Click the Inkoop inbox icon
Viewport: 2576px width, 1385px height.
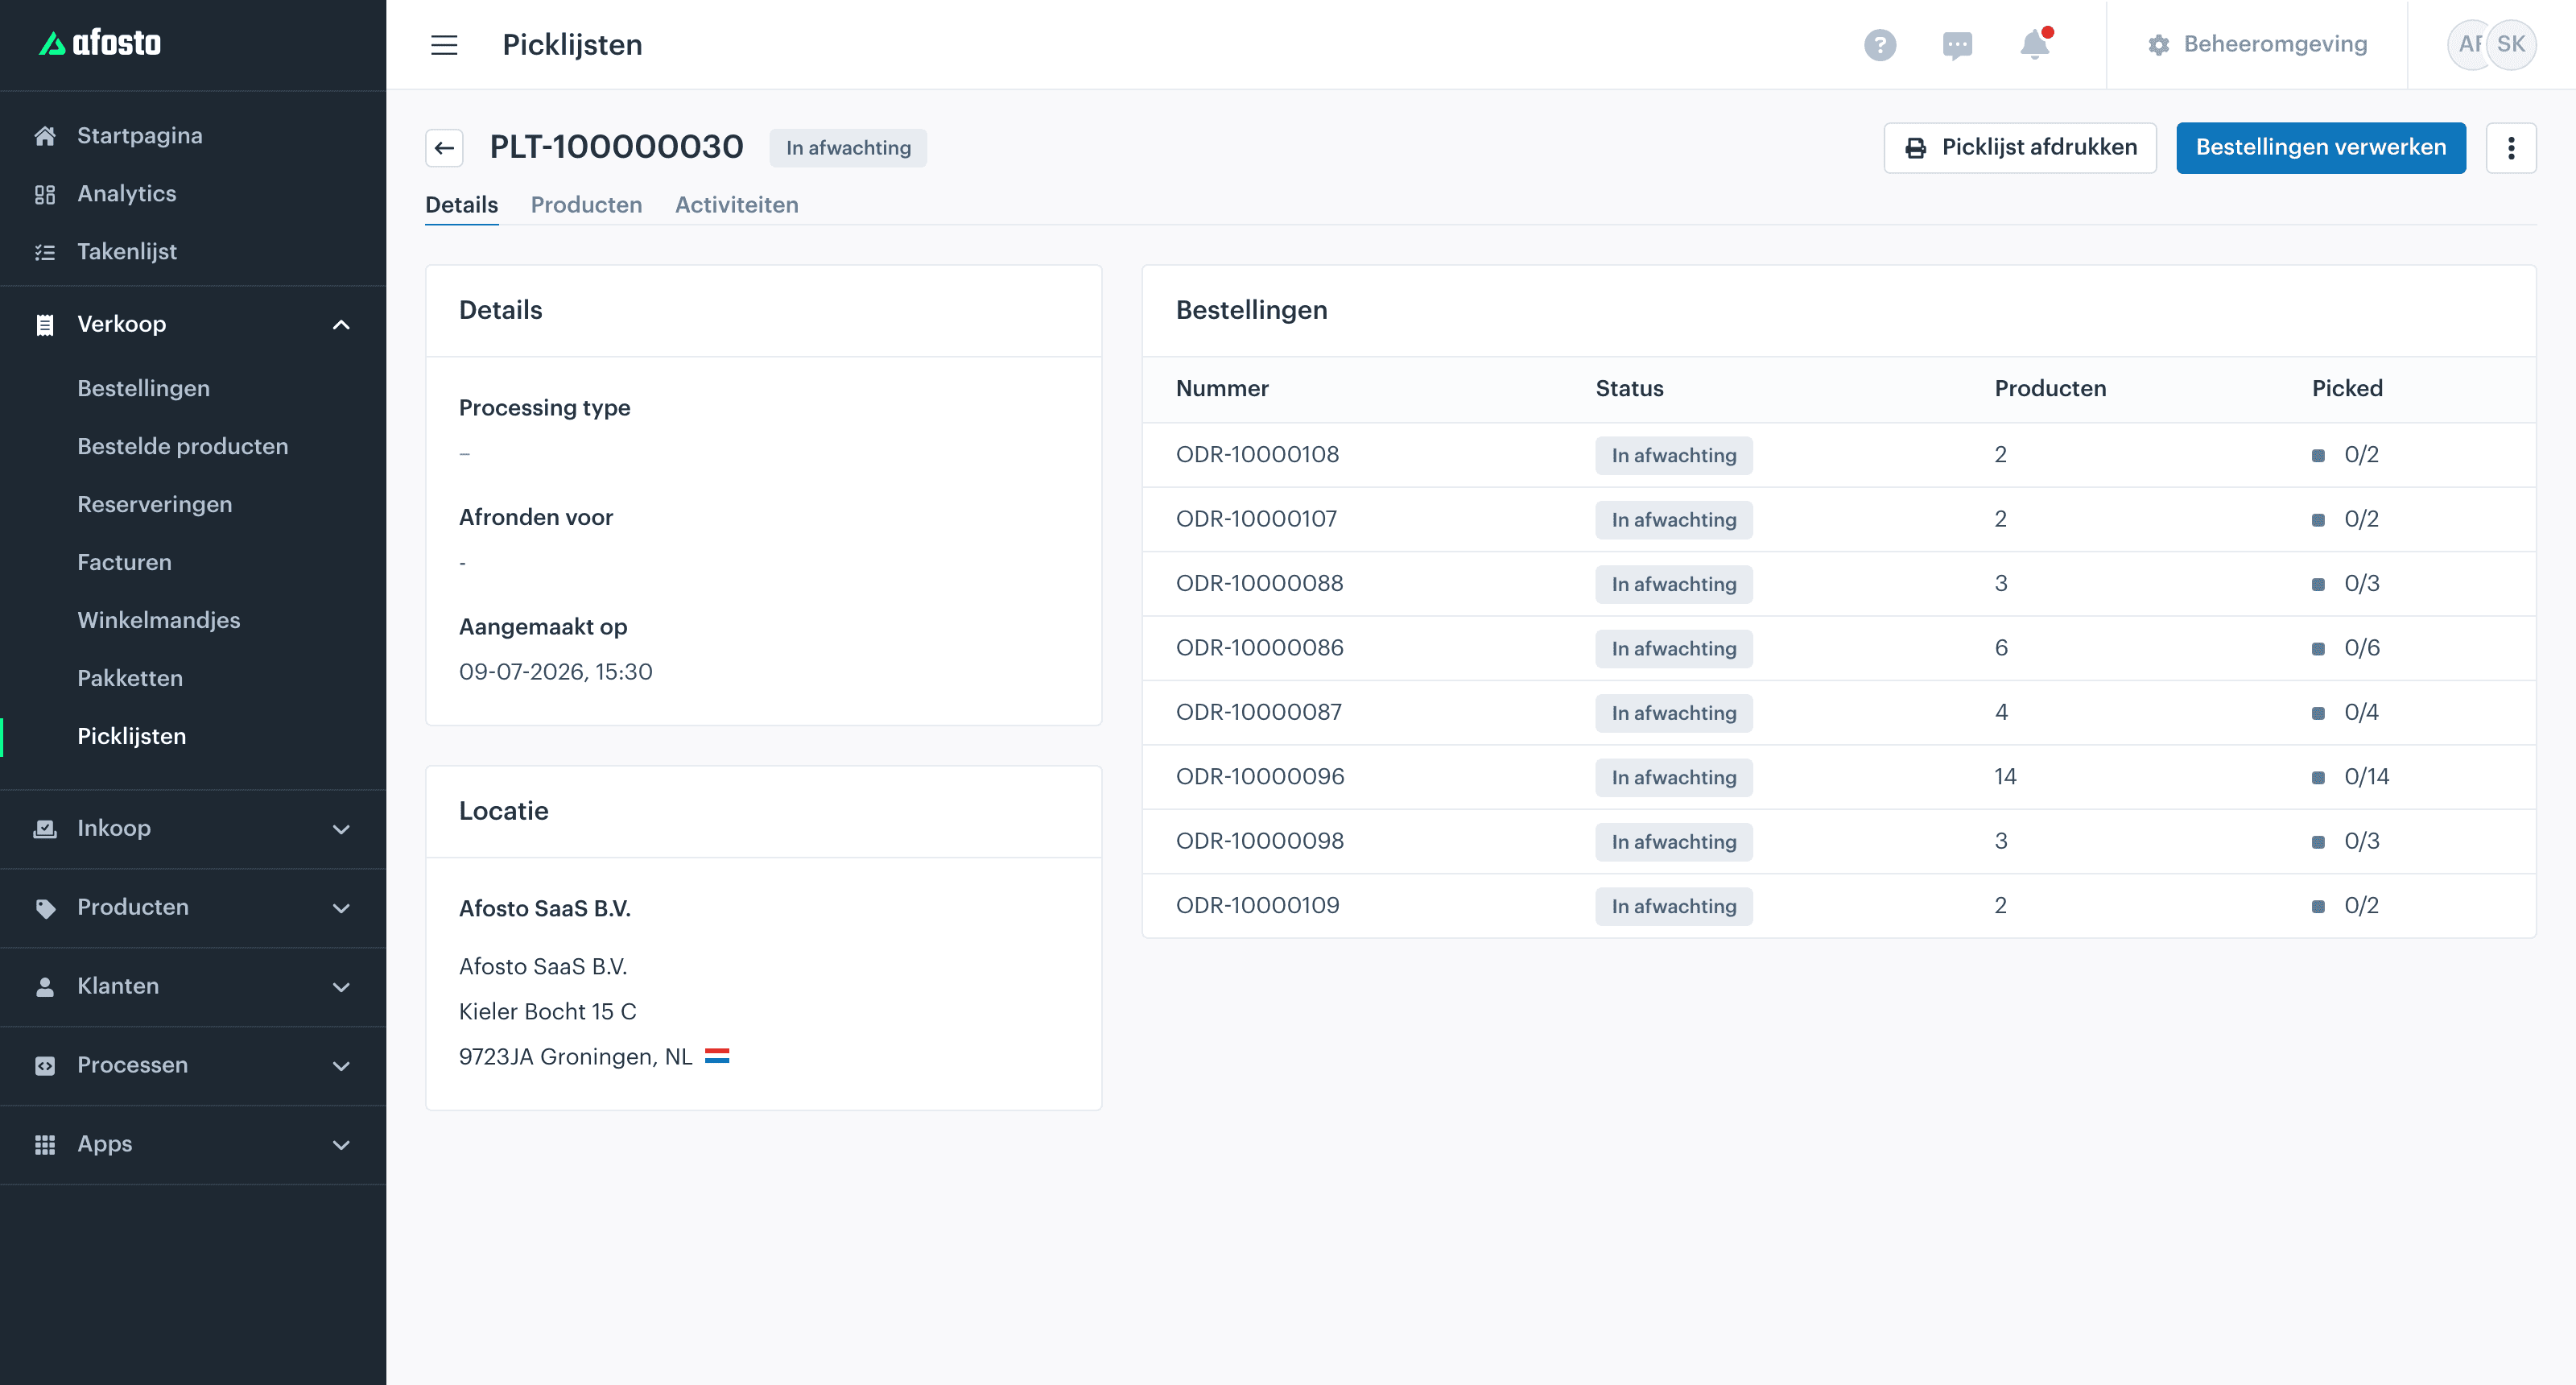click(x=45, y=829)
